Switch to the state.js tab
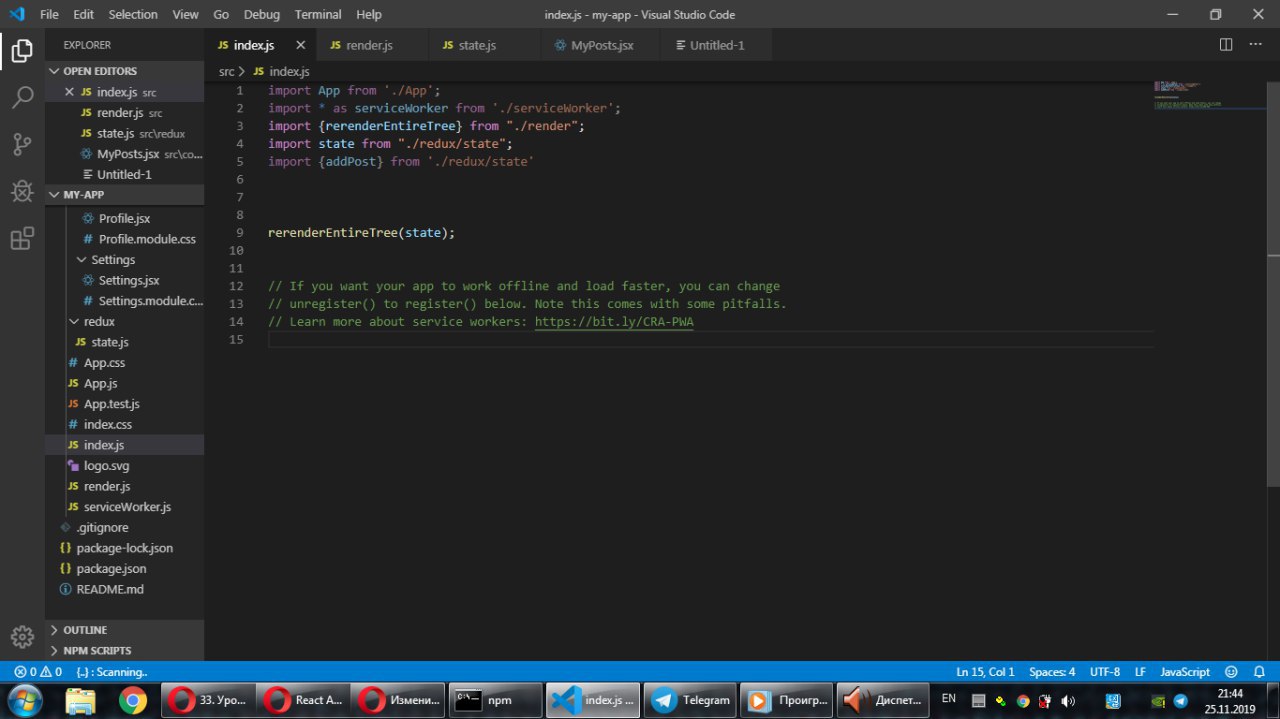1280x719 pixels. click(477, 45)
